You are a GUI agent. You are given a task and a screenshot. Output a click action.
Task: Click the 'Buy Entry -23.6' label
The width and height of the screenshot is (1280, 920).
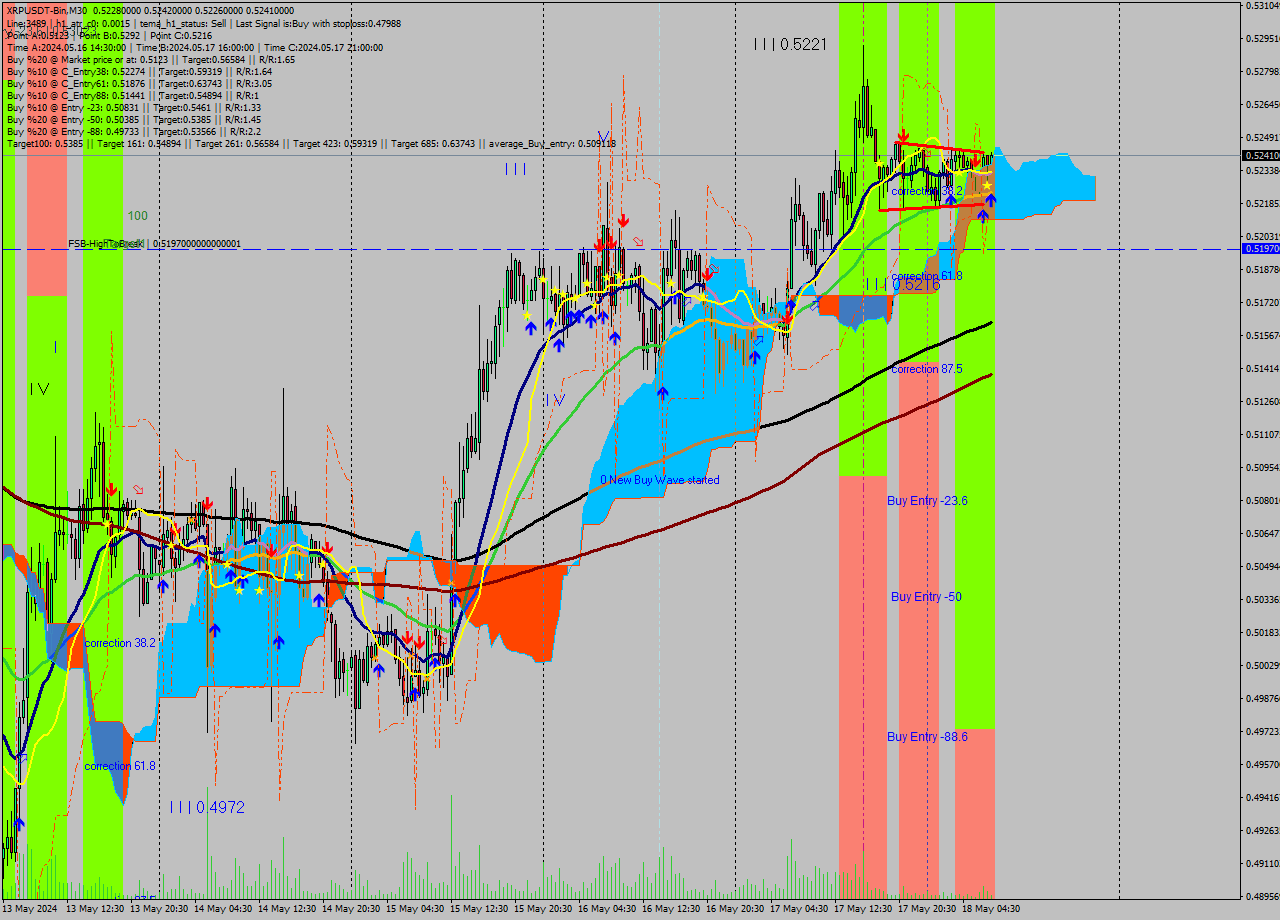point(927,500)
